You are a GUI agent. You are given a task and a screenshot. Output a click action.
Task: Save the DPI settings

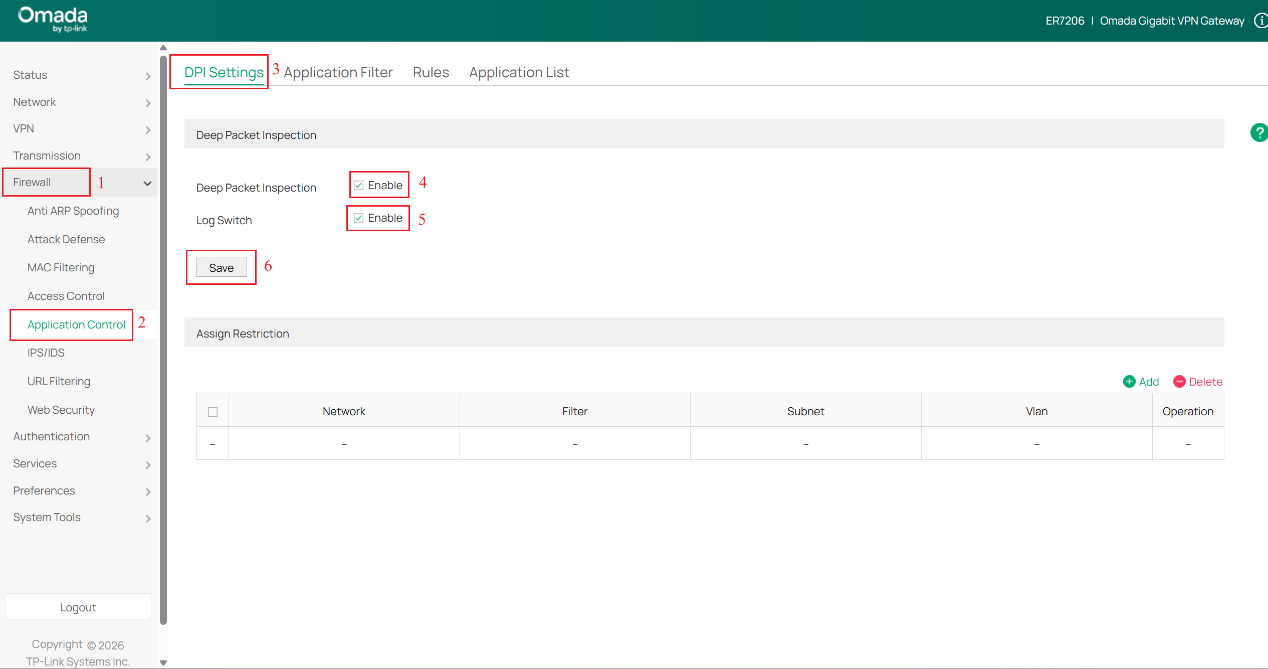[220, 267]
